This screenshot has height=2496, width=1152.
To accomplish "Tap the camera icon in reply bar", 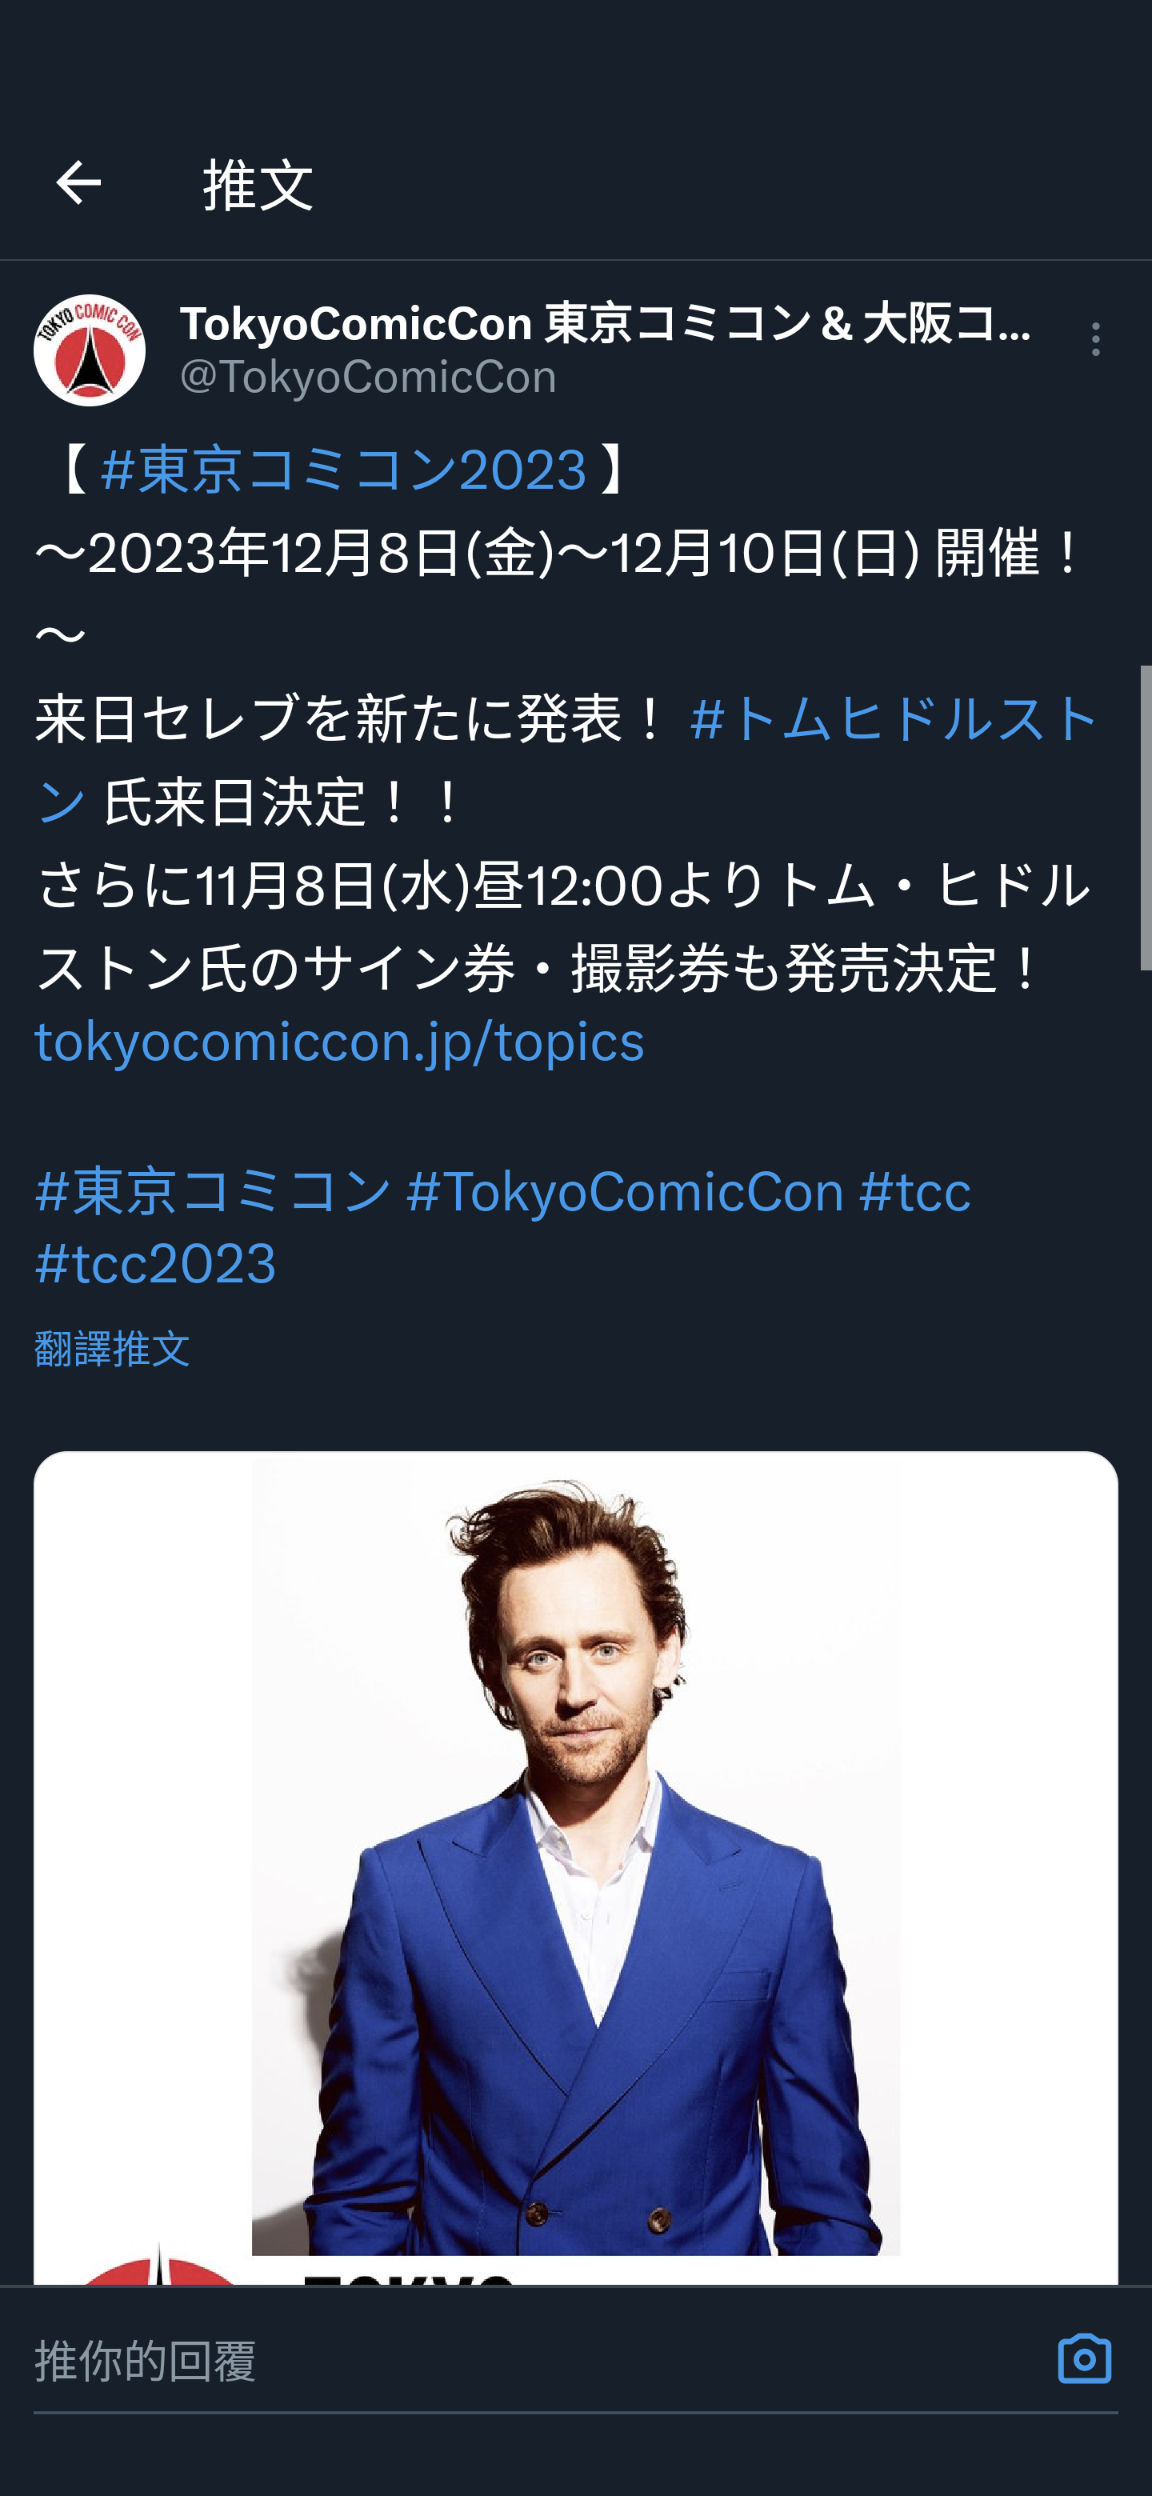I will tap(1084, 2358).
